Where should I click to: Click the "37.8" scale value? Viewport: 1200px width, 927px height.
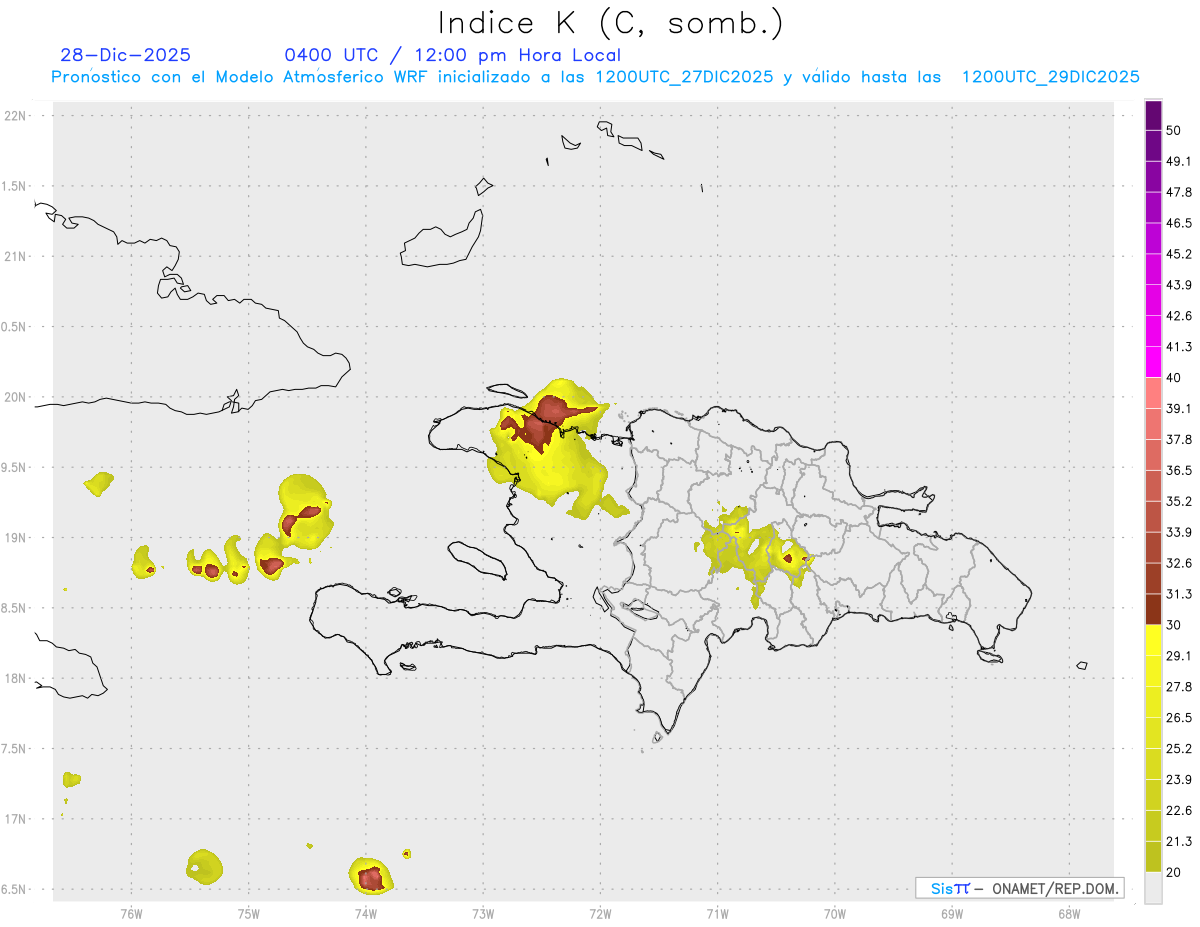point(1179,439)
